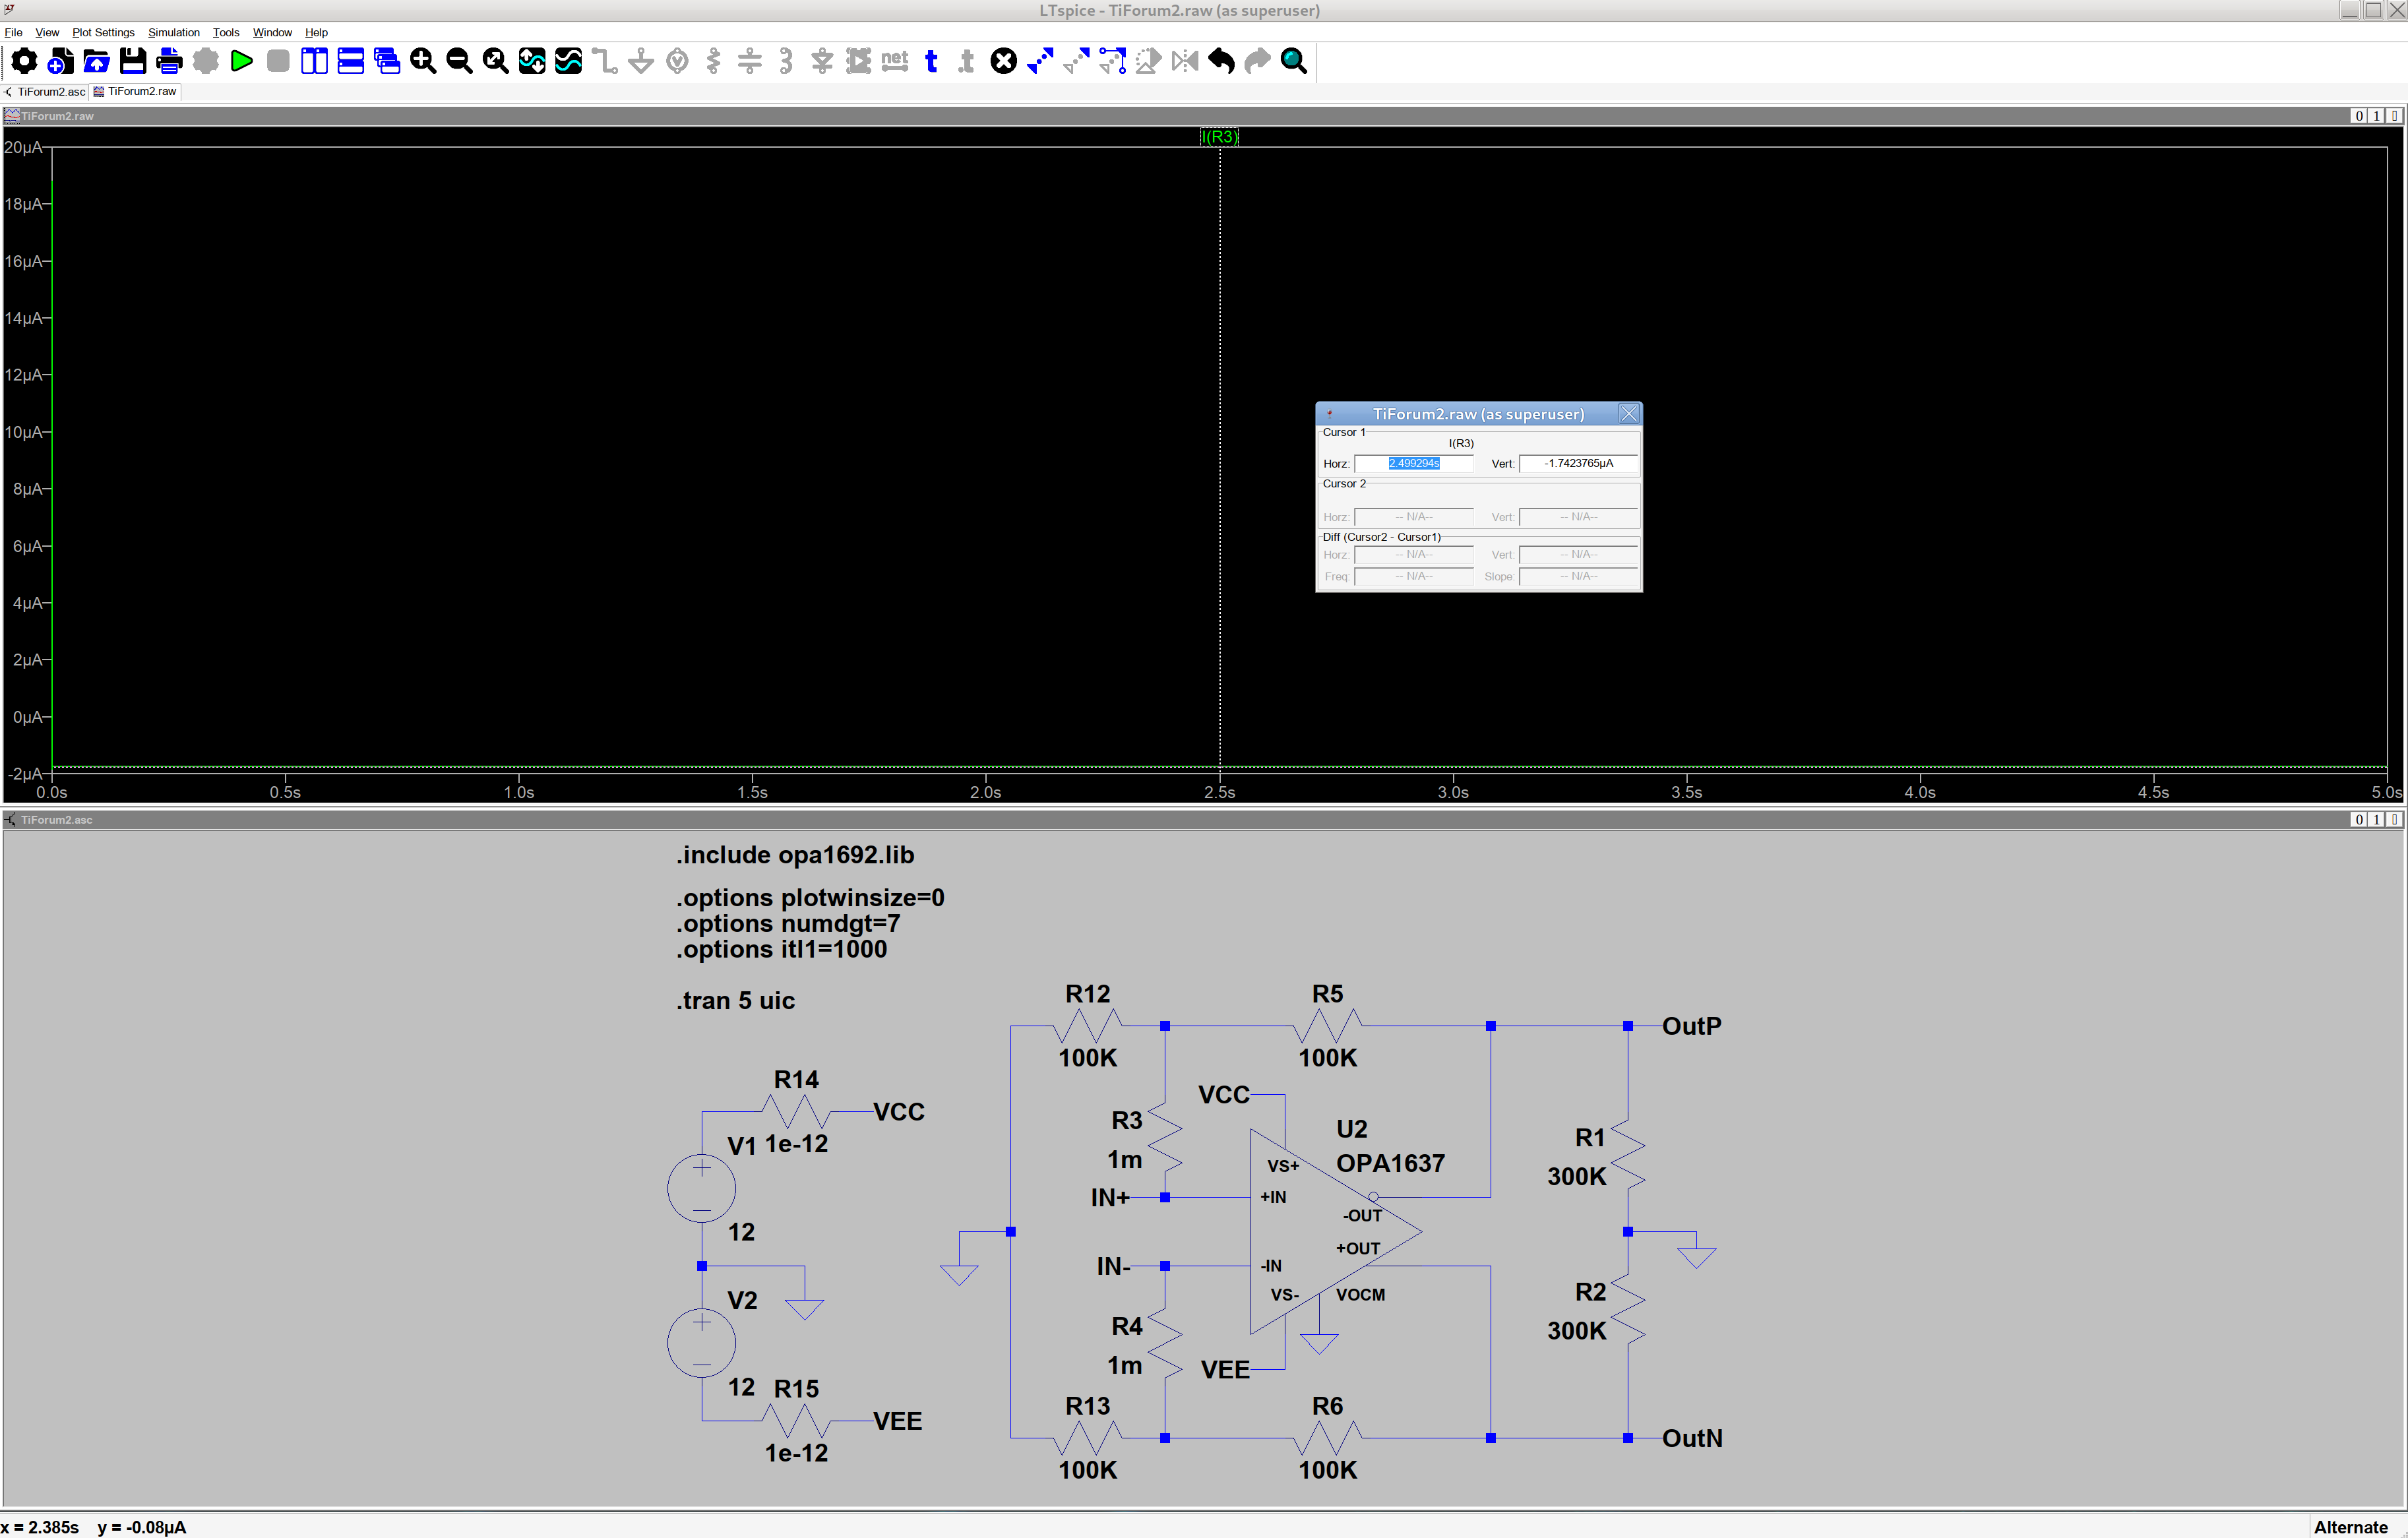Open the View menu
Viewport: 2408px width, 1538px height.
47,32
